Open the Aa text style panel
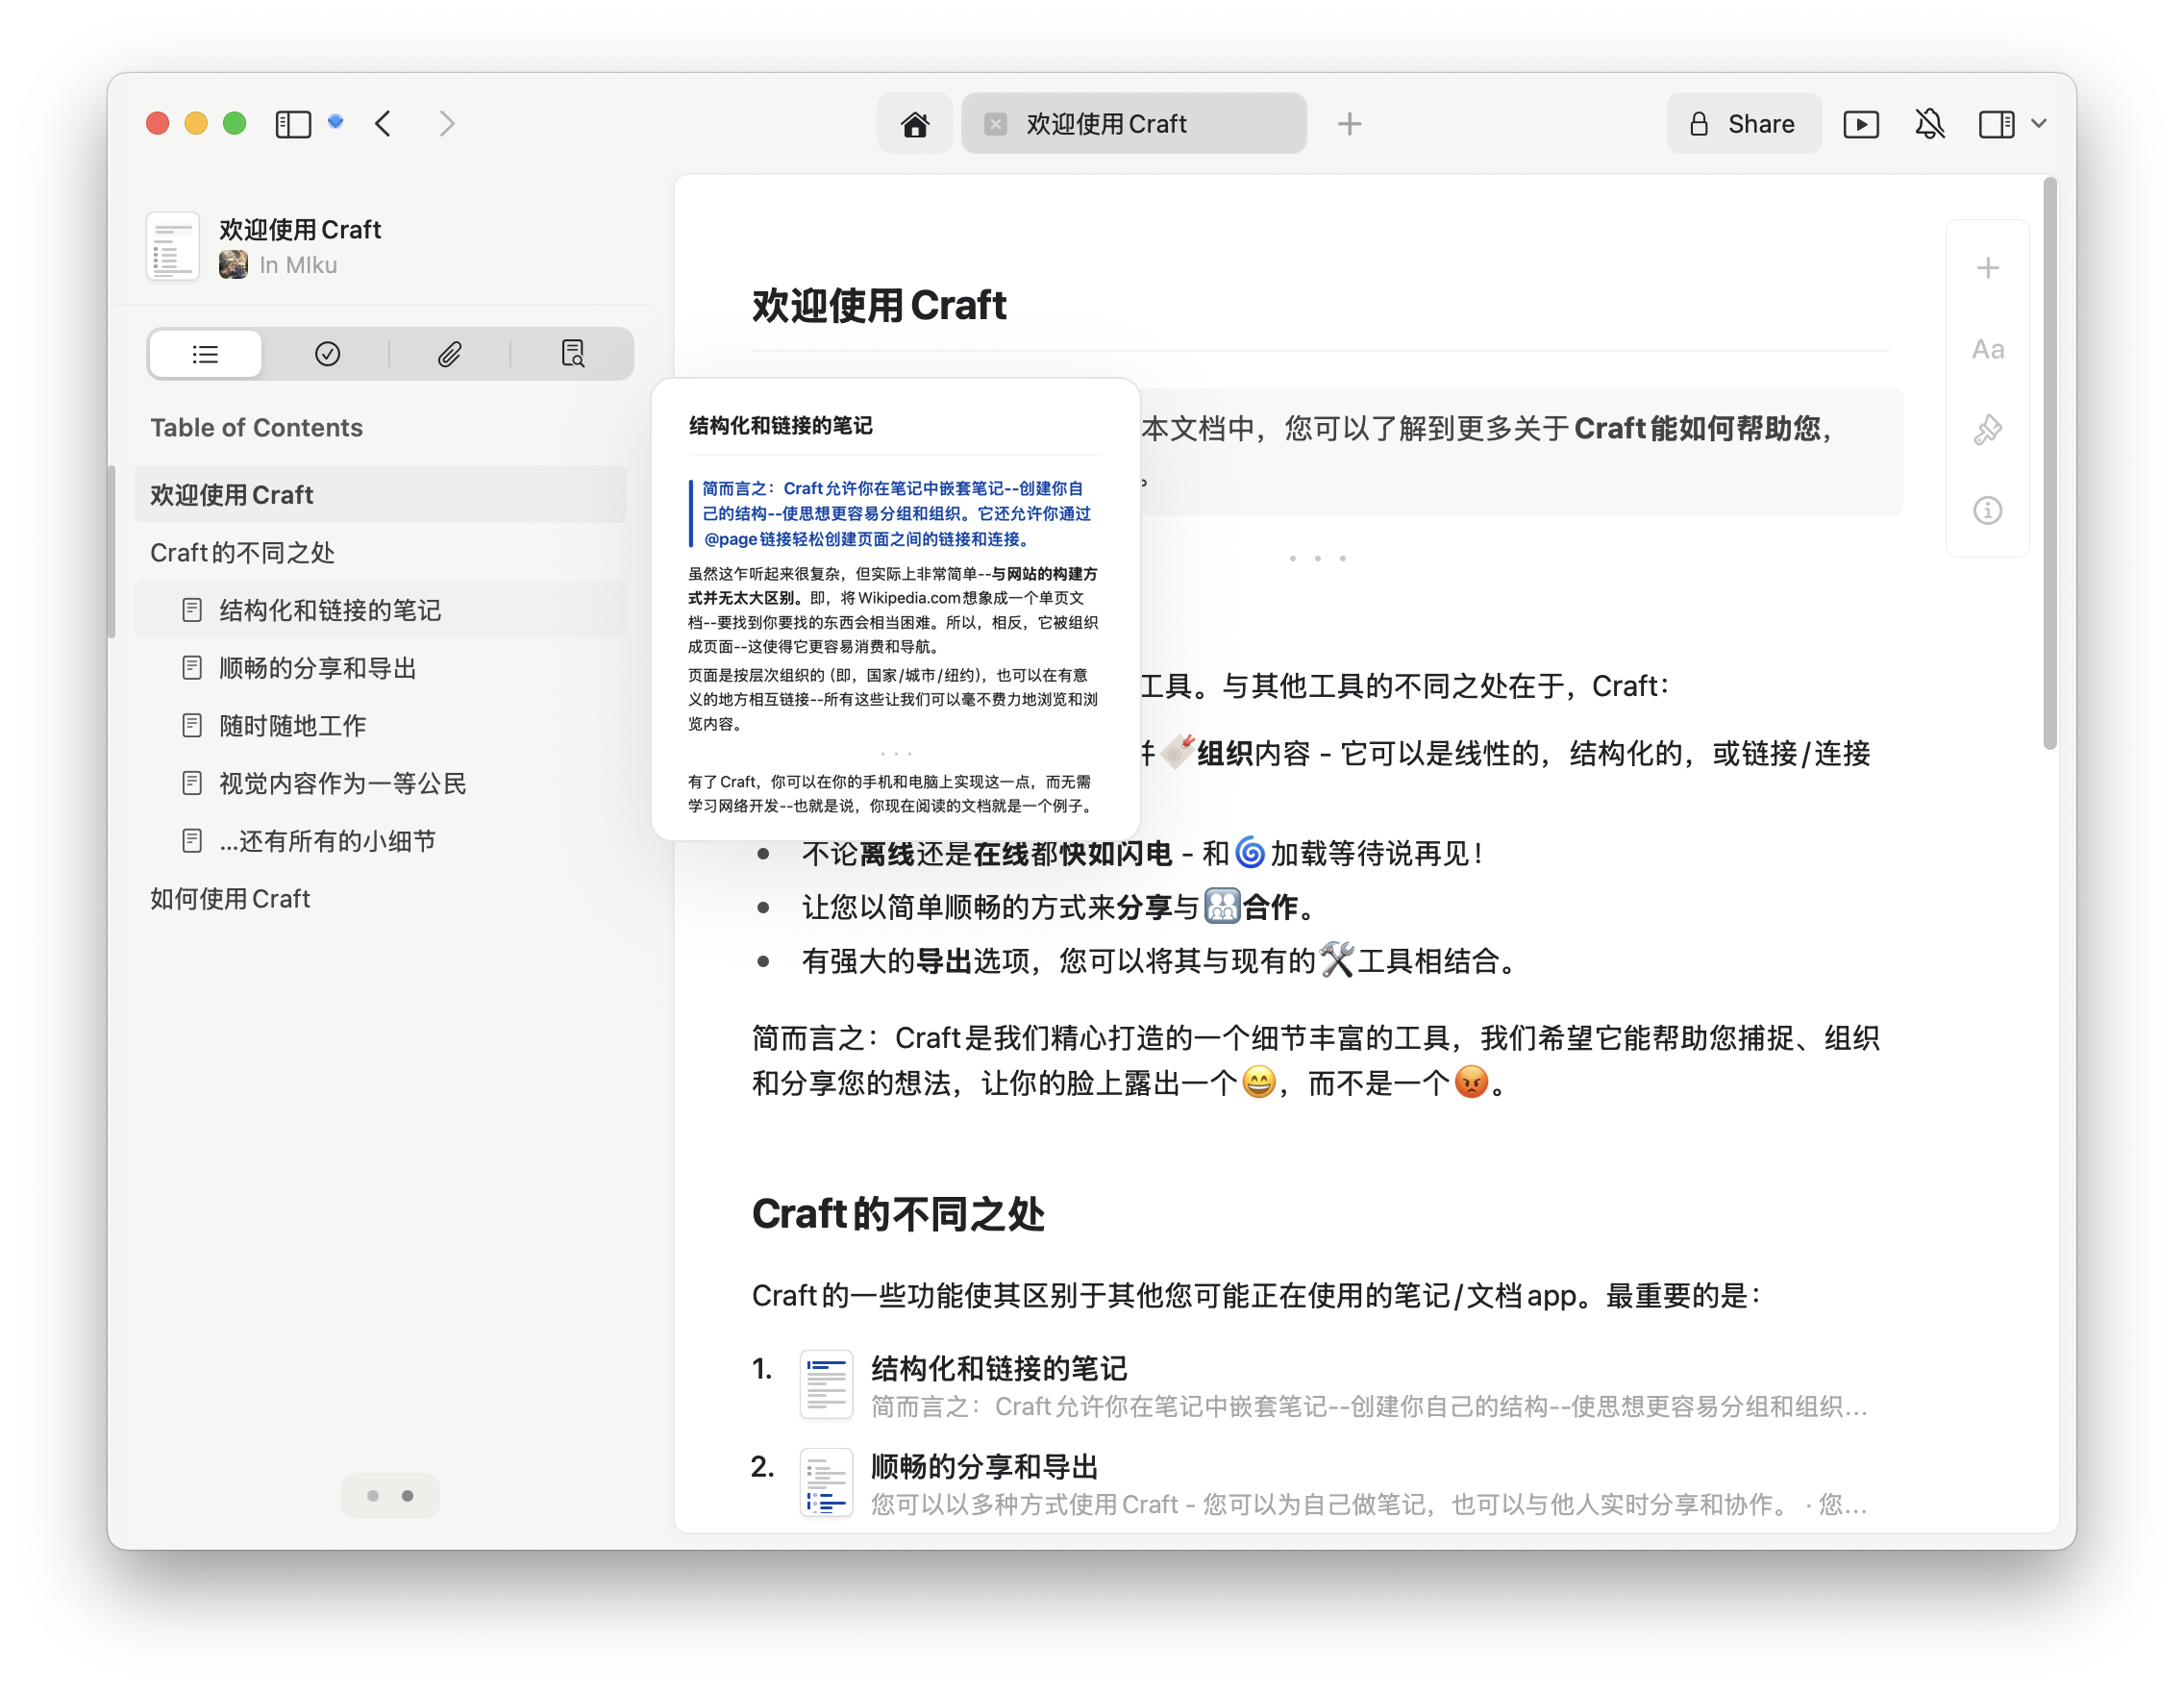The height and width of the screenshot is (1692, 2184). pyautogui.click(x=1988, y=349)
